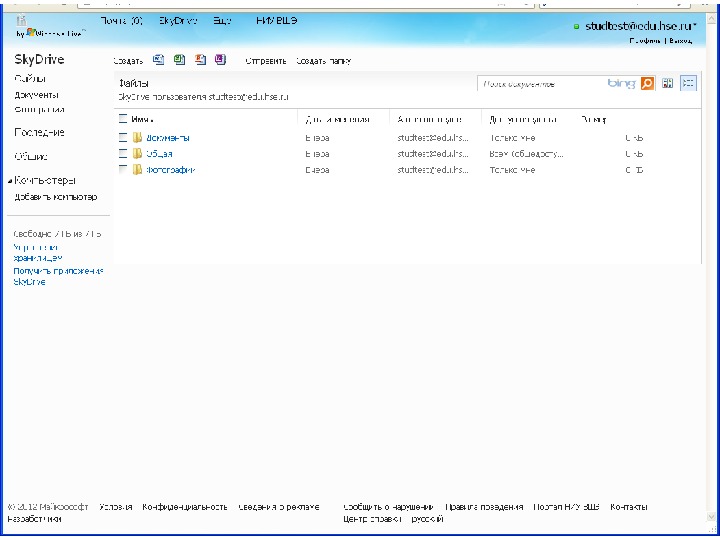This screenshot has width=720, height=540.
Task: Sort by the sharing access column header
Action: 523,119
